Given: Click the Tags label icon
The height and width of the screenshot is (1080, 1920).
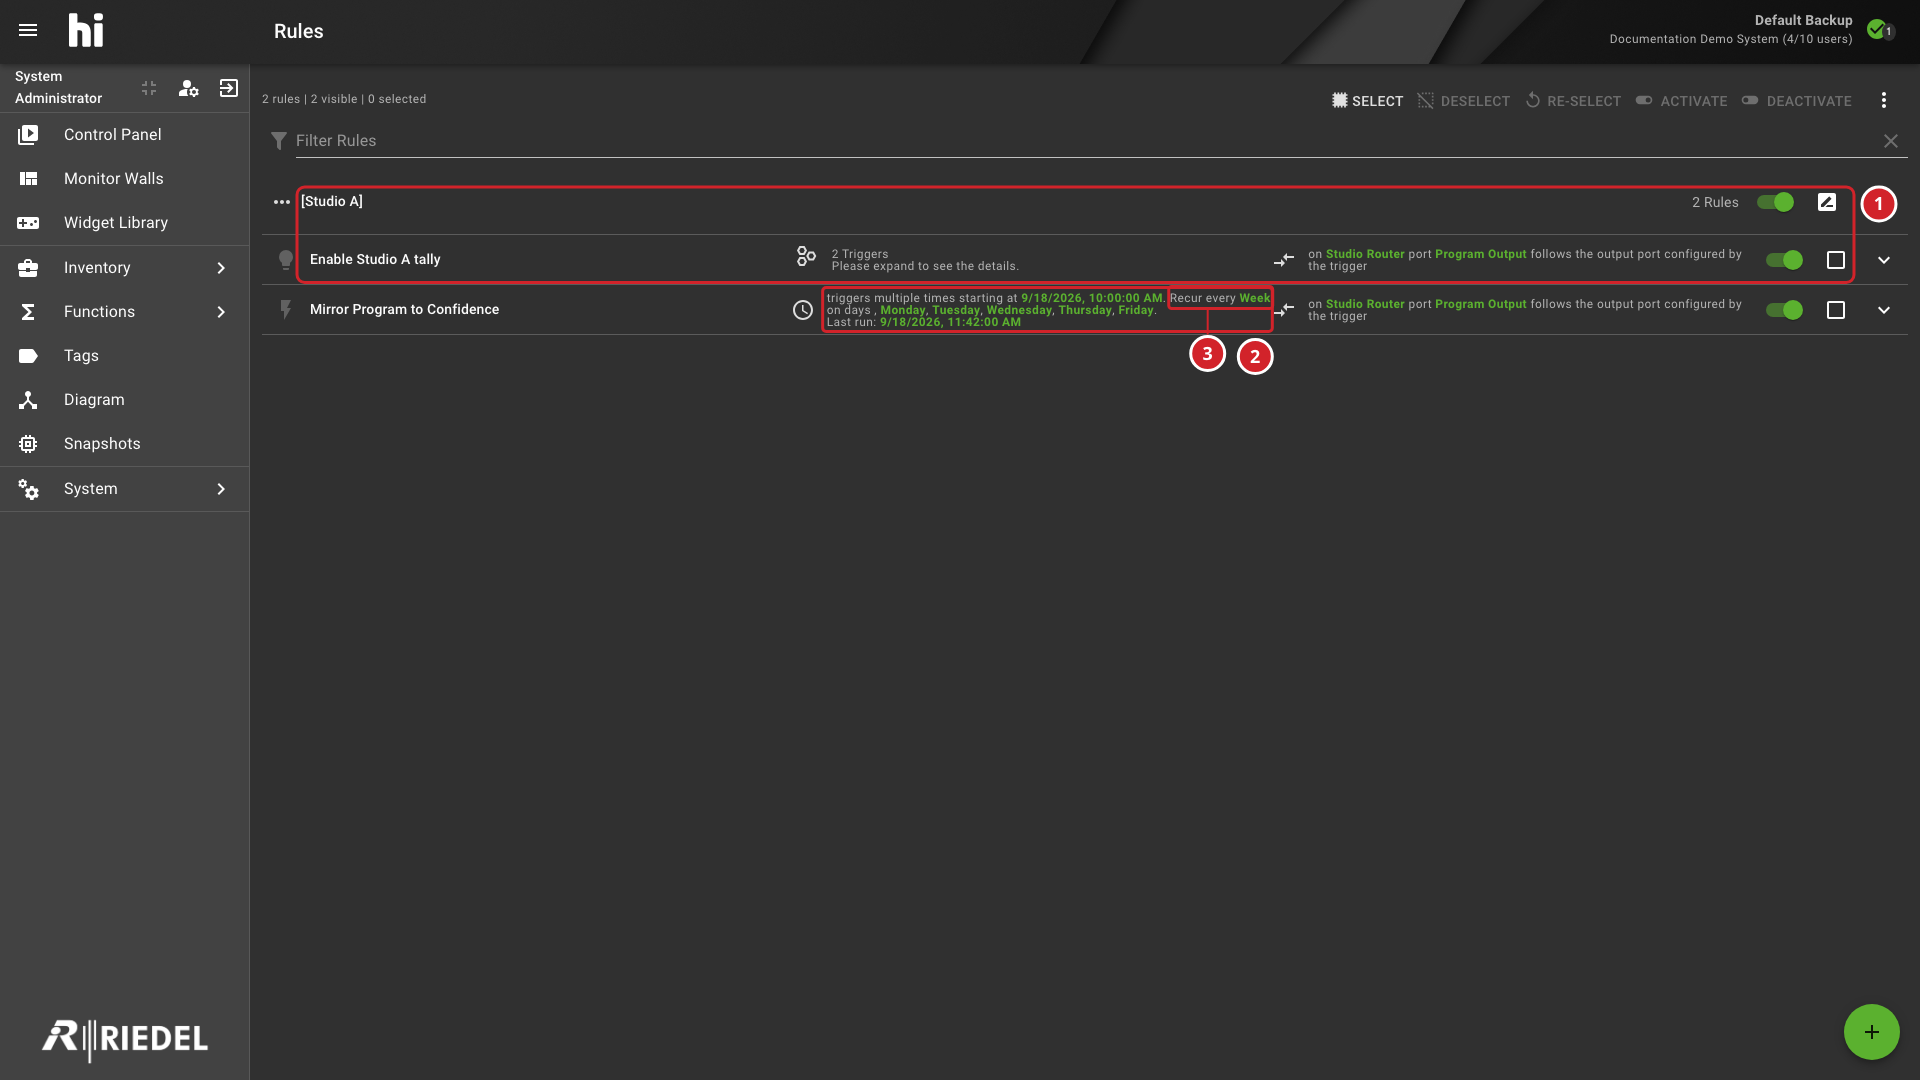Looking at the screenshot, I should coord(28,356).
